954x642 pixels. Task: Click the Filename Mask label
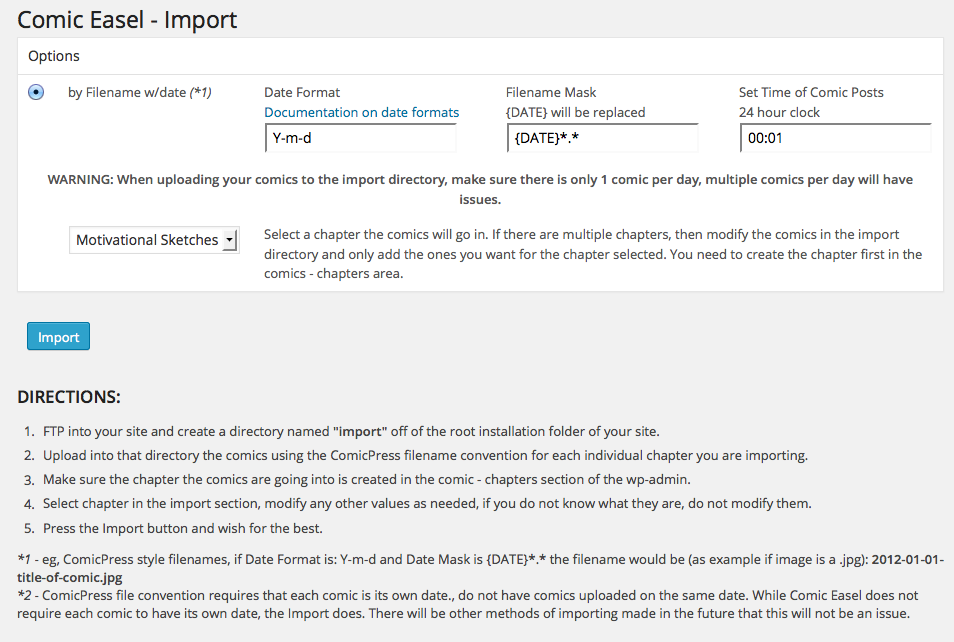click(551, 92)
